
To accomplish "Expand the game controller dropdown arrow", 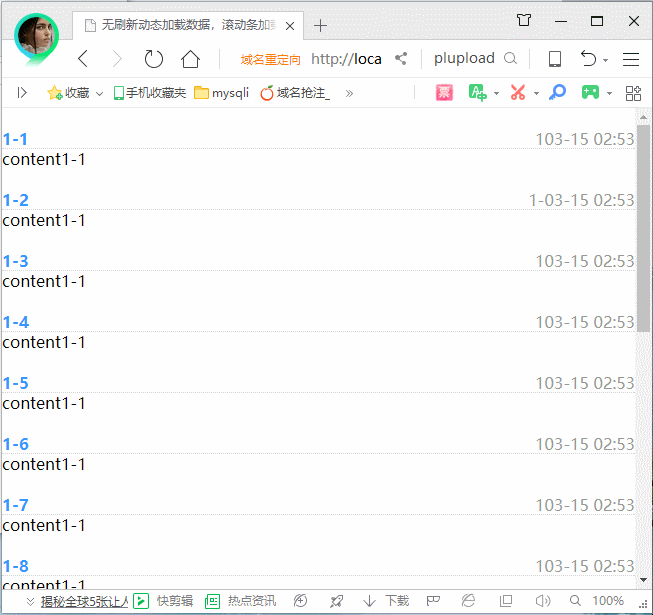I will pyautogui.click(x=609, y=94).
